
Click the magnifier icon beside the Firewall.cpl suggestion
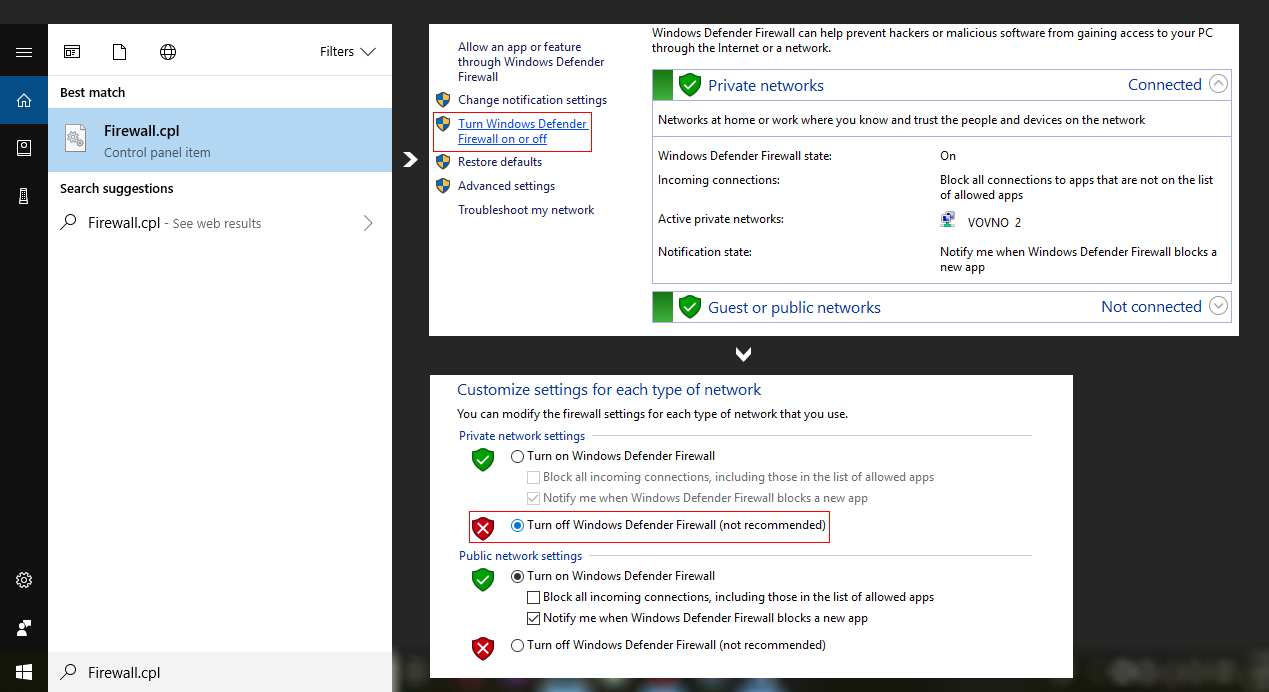tap(69, 223)
